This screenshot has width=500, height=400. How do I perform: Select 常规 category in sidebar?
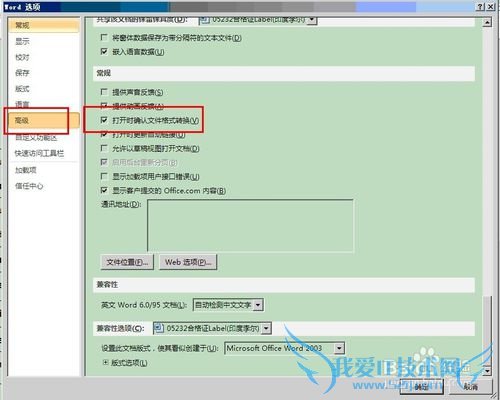pos(43,25)
